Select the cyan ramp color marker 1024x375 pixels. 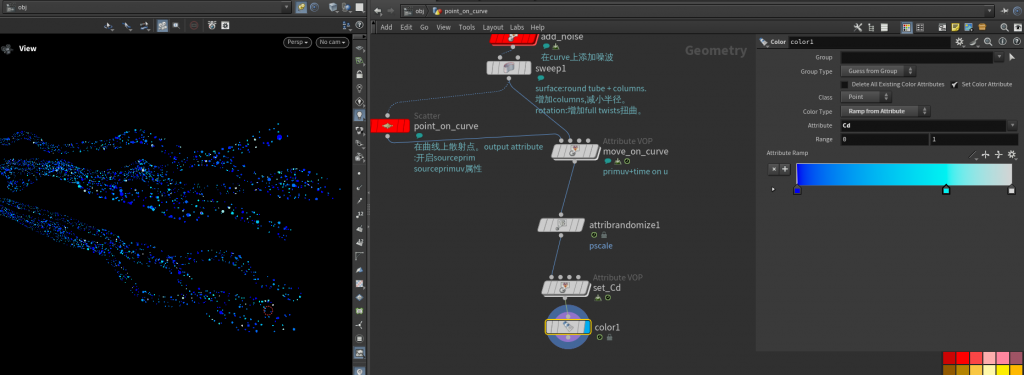pyautogui.click(x=946, y=190)
